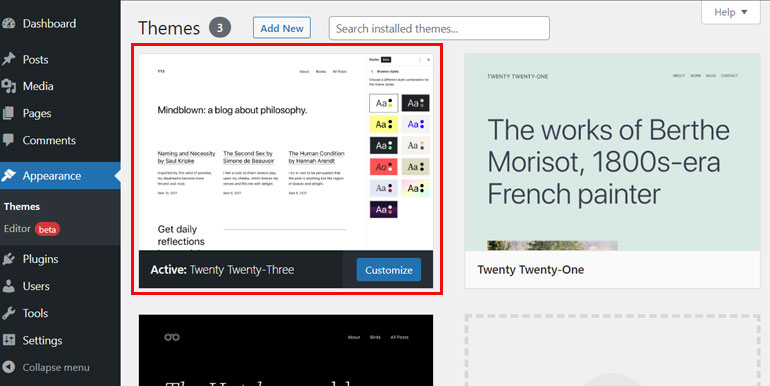Click the Customize button for Twenty Twenty-Three
This screenshot has width=770, height=386.
click(x=388, y=270)
